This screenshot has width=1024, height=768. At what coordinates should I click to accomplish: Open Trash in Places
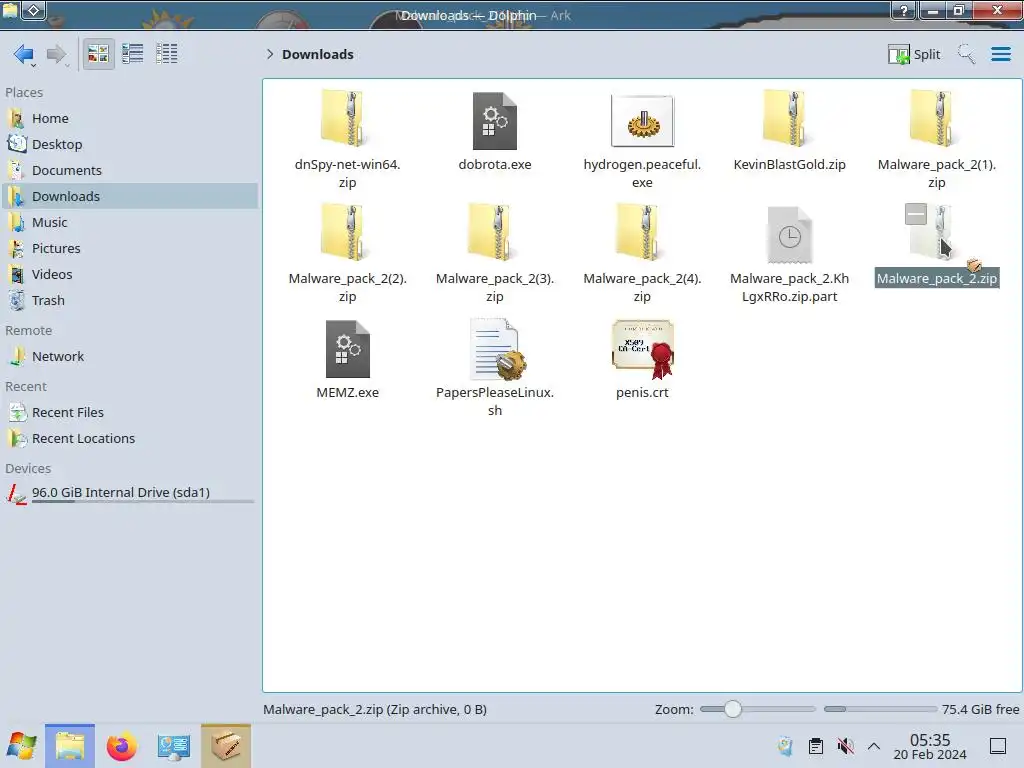131,301
